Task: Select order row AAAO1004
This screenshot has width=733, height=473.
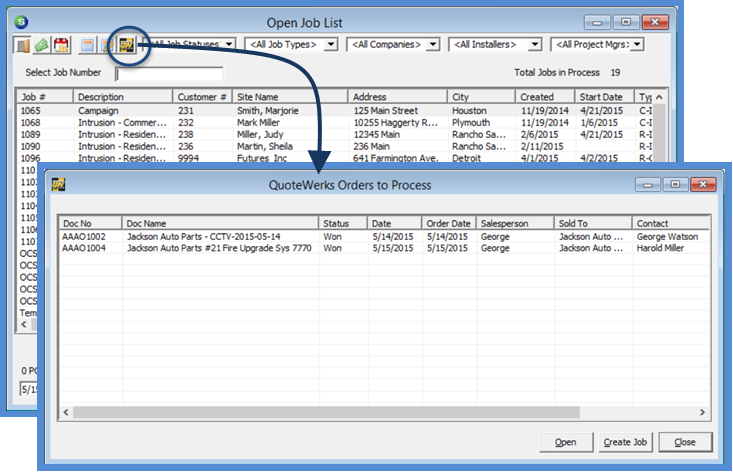Action: coord(384,248)
